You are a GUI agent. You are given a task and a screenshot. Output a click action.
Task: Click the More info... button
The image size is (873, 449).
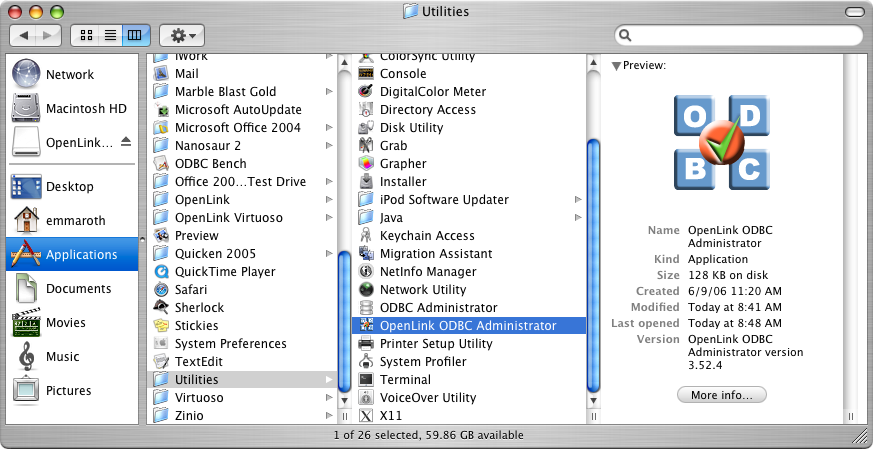point(722,395)
